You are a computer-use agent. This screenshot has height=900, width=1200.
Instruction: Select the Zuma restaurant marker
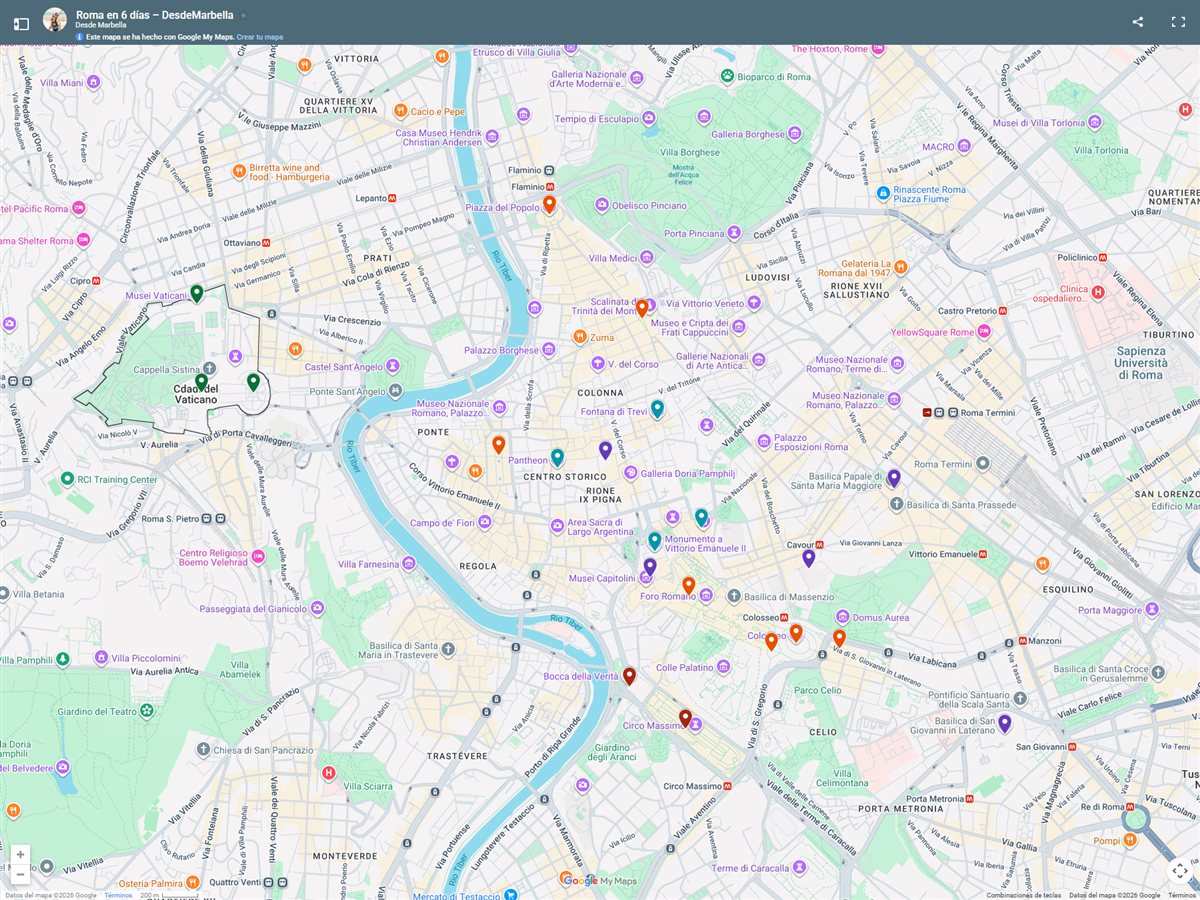(x=579, y=337)
